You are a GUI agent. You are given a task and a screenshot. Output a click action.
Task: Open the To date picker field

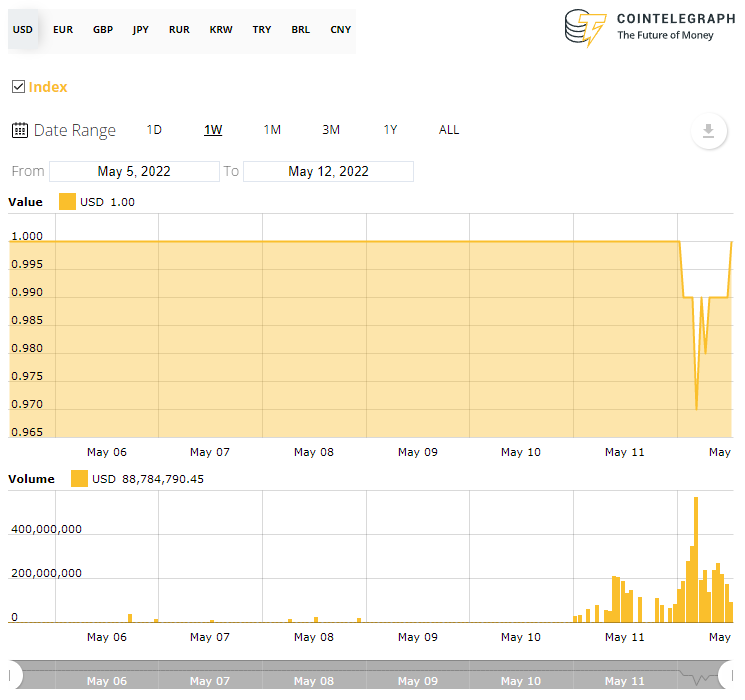pyautogui.click(x=328, y=172)
